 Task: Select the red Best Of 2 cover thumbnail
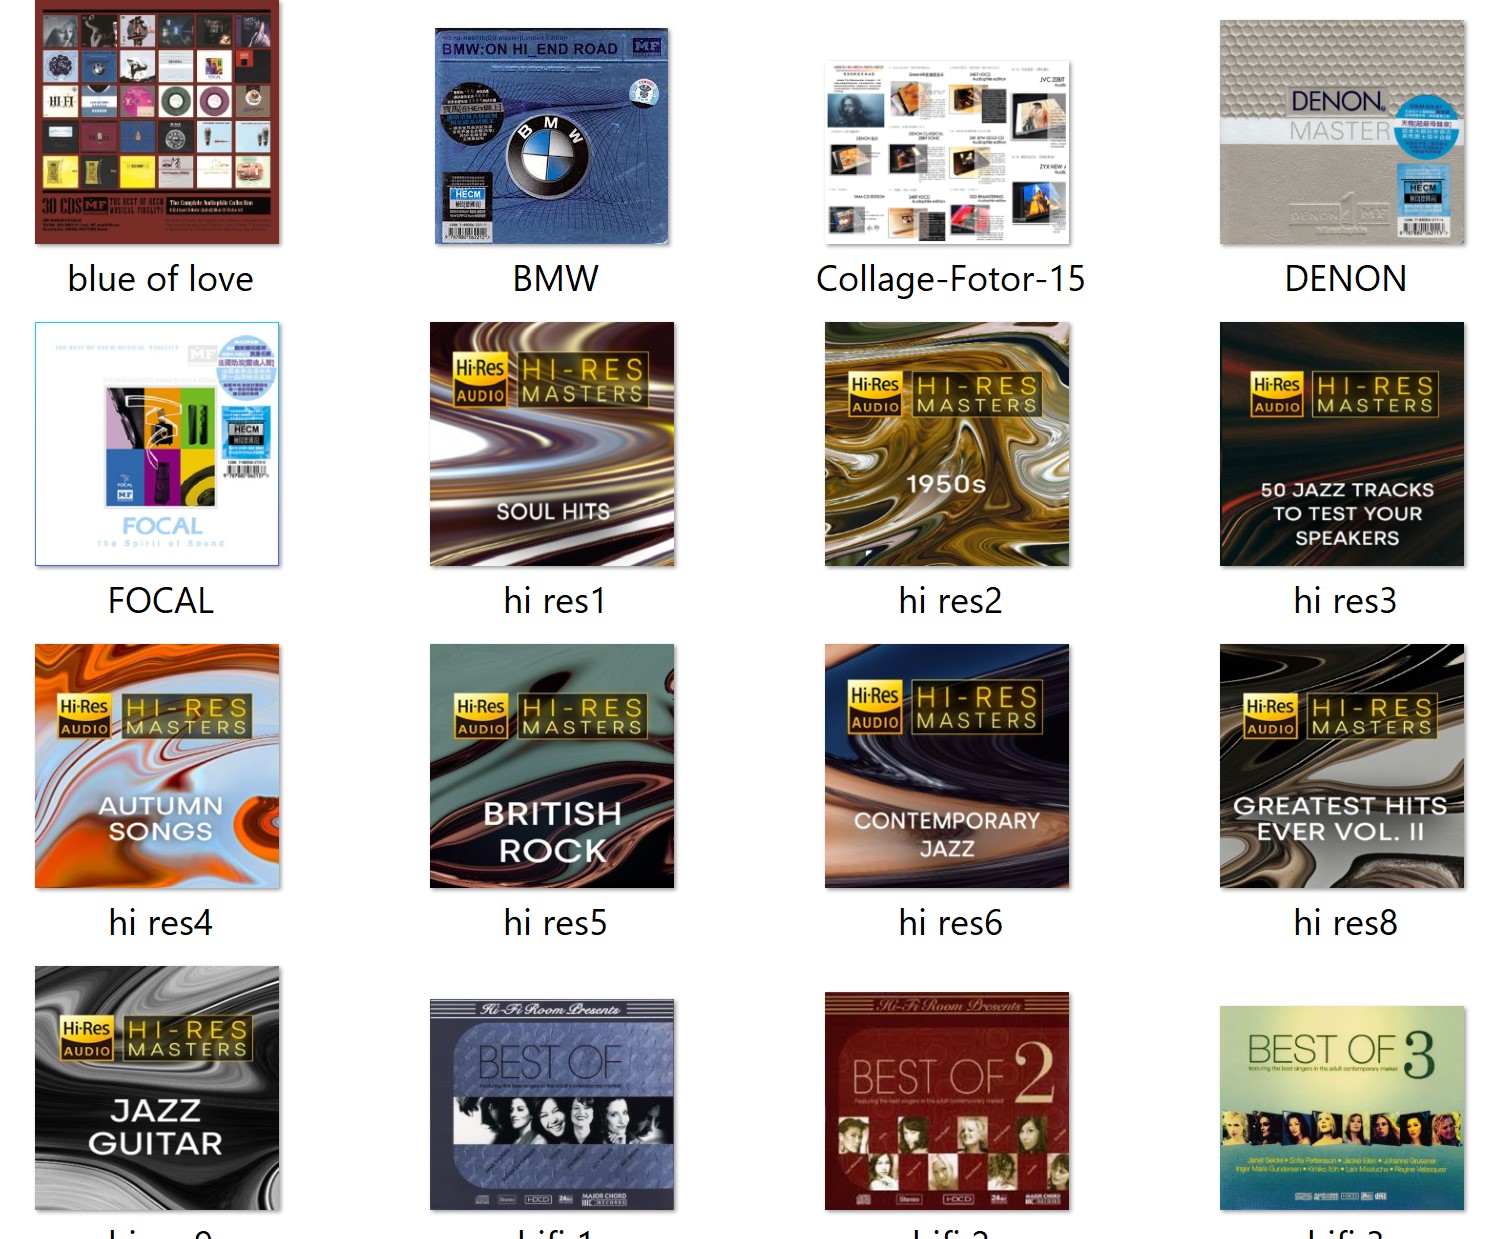coord(947,1101)
